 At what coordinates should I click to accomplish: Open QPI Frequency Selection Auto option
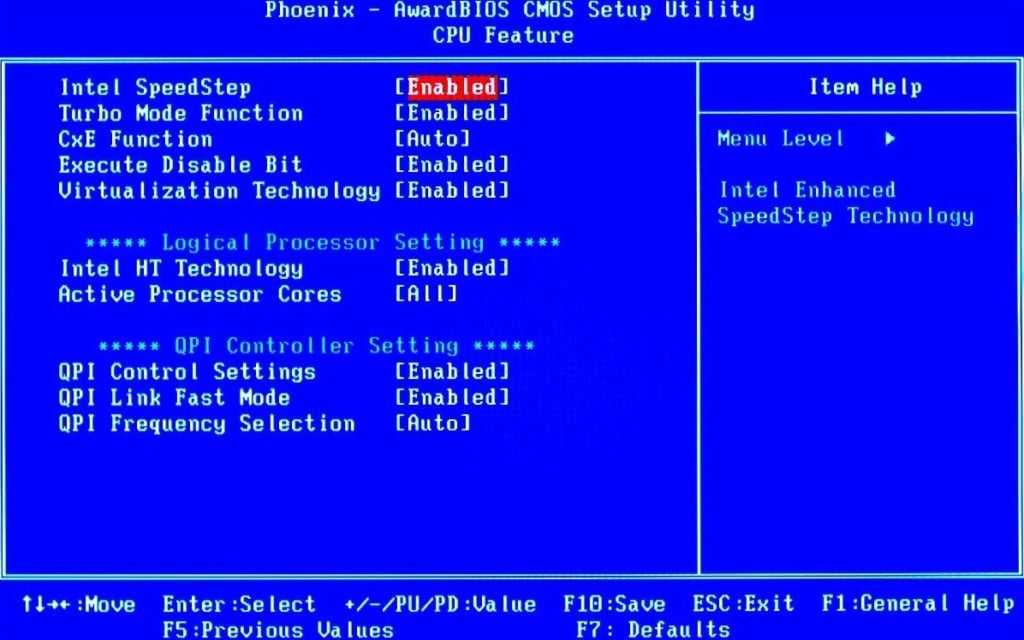click(x=432, y=423)
